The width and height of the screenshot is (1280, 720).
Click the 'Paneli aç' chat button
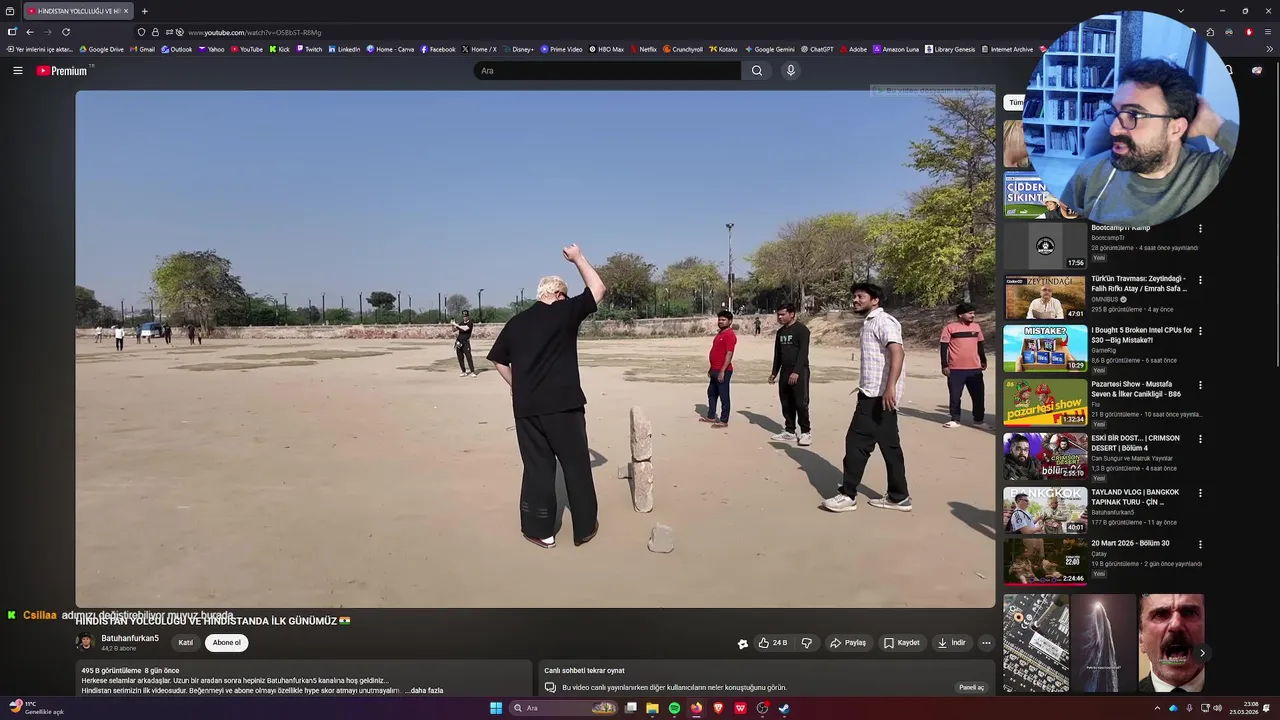click(x=972, y=687)
